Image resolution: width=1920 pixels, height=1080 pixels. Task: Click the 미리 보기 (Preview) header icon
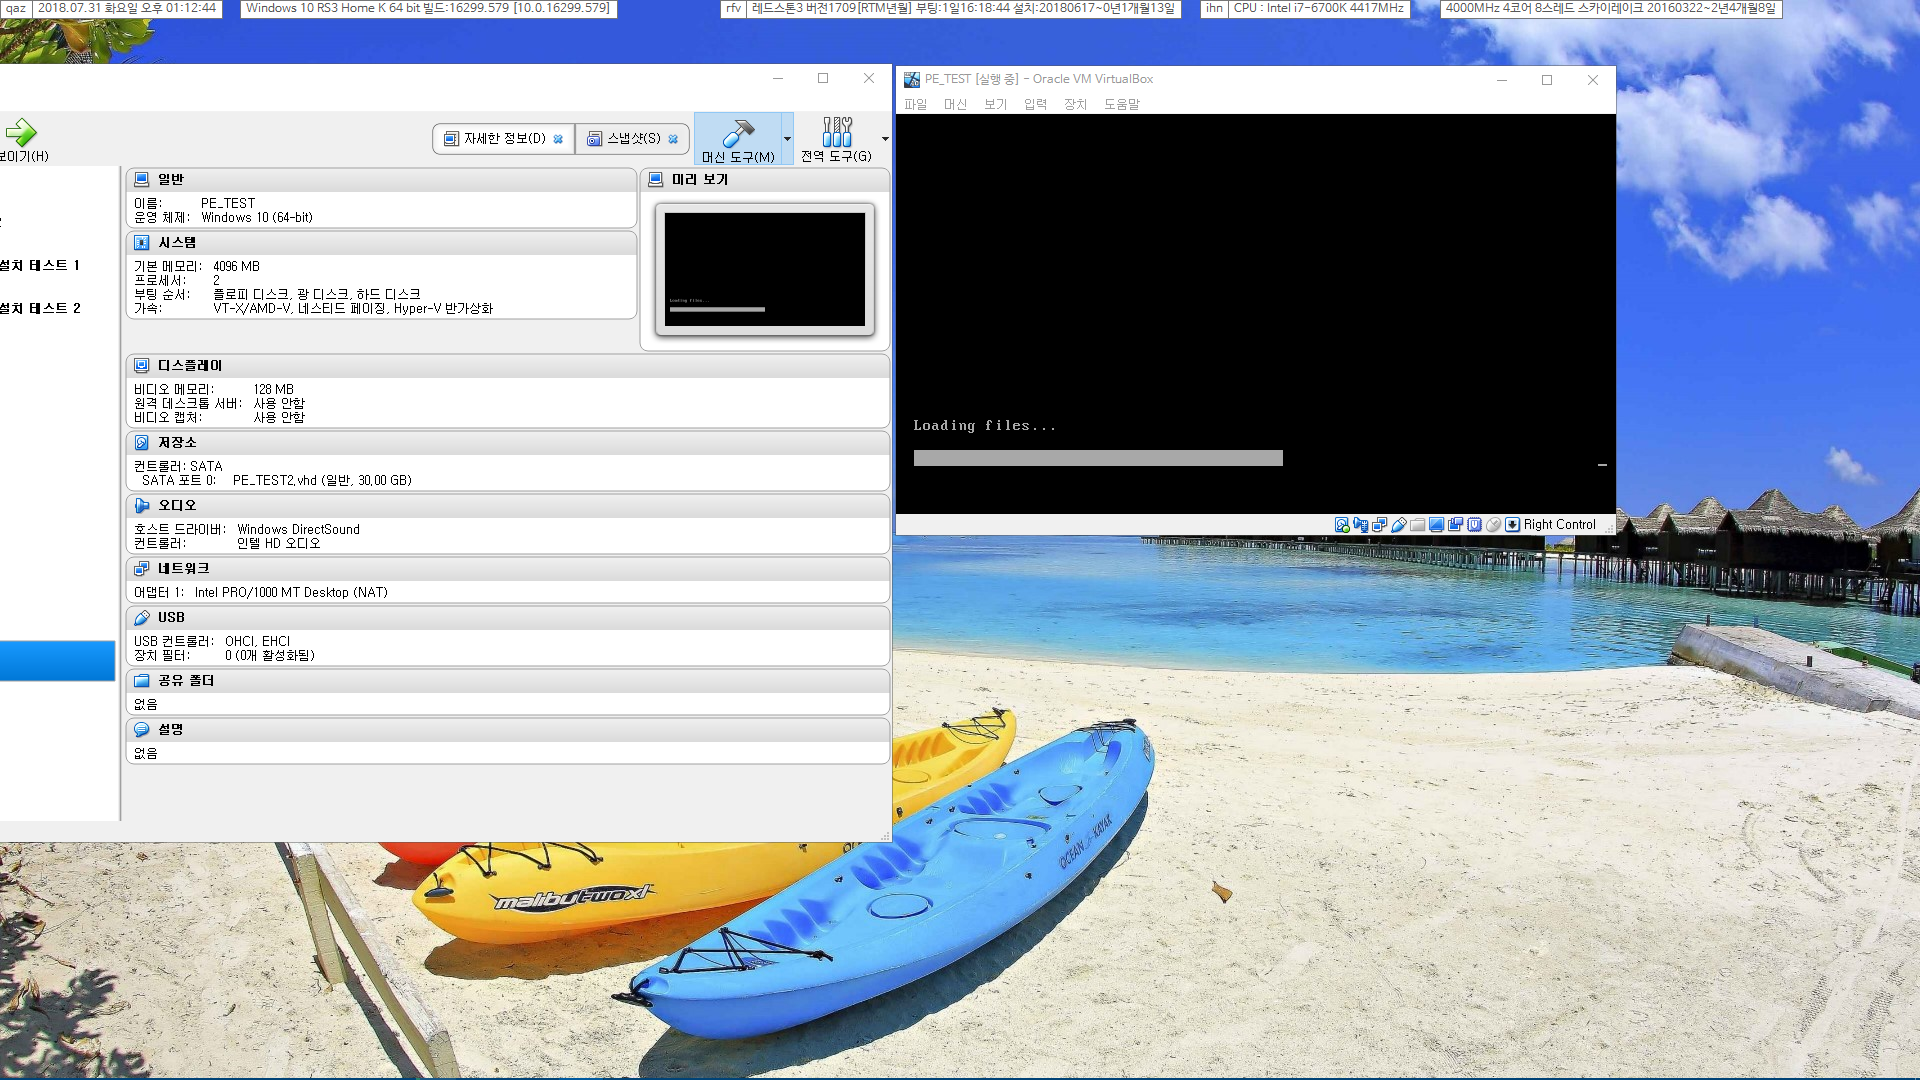click(656, 179)
